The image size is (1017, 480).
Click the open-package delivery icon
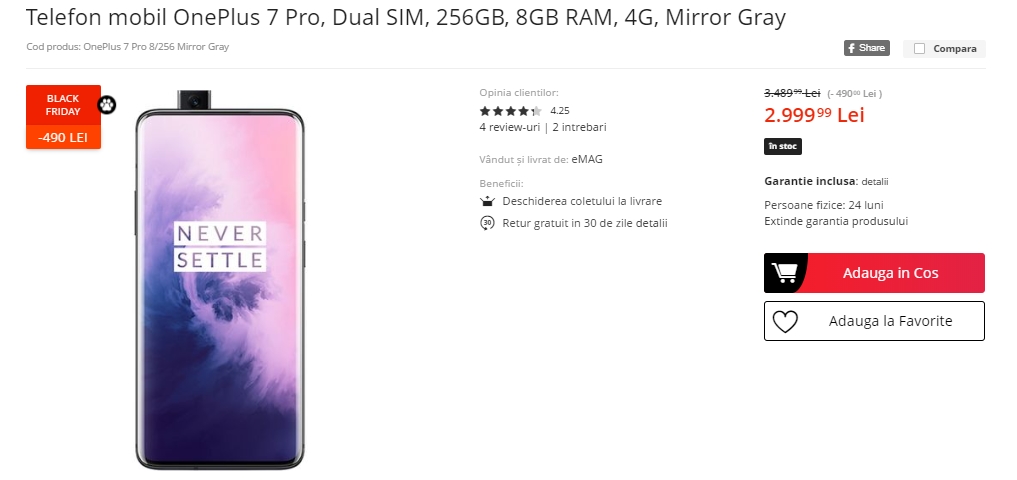[x=487, y=202]
